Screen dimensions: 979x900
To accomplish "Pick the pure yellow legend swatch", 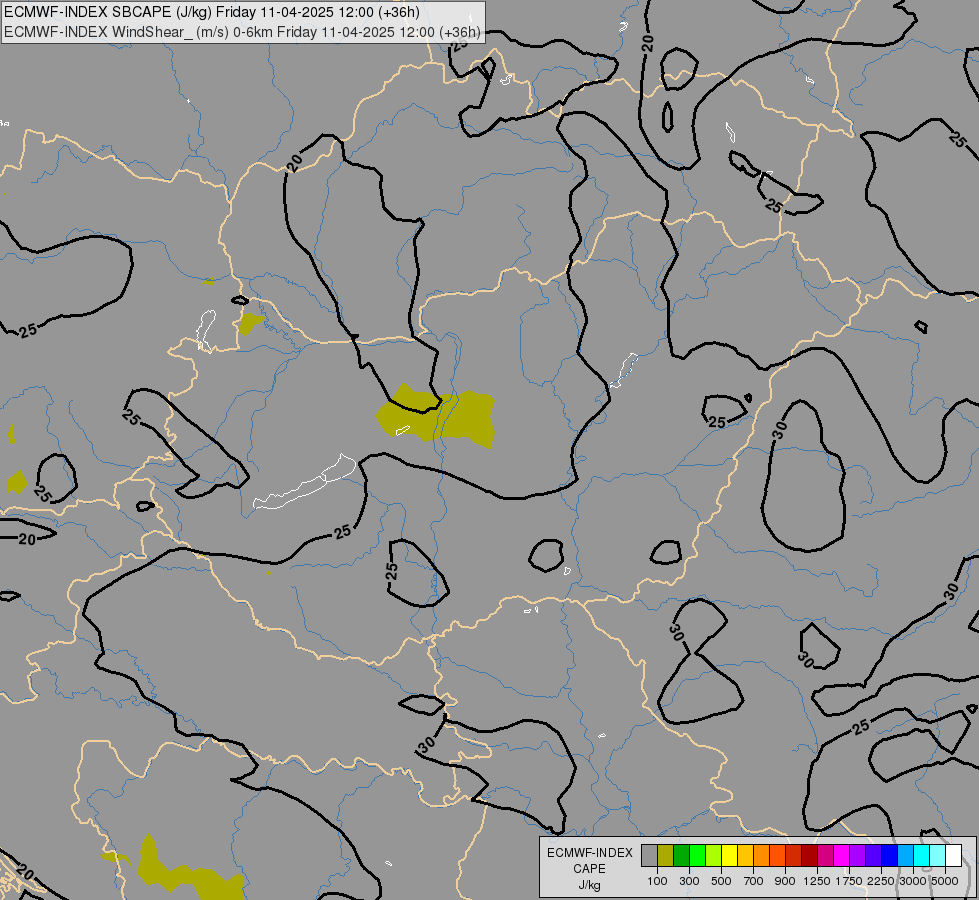I will click(729, 855).
